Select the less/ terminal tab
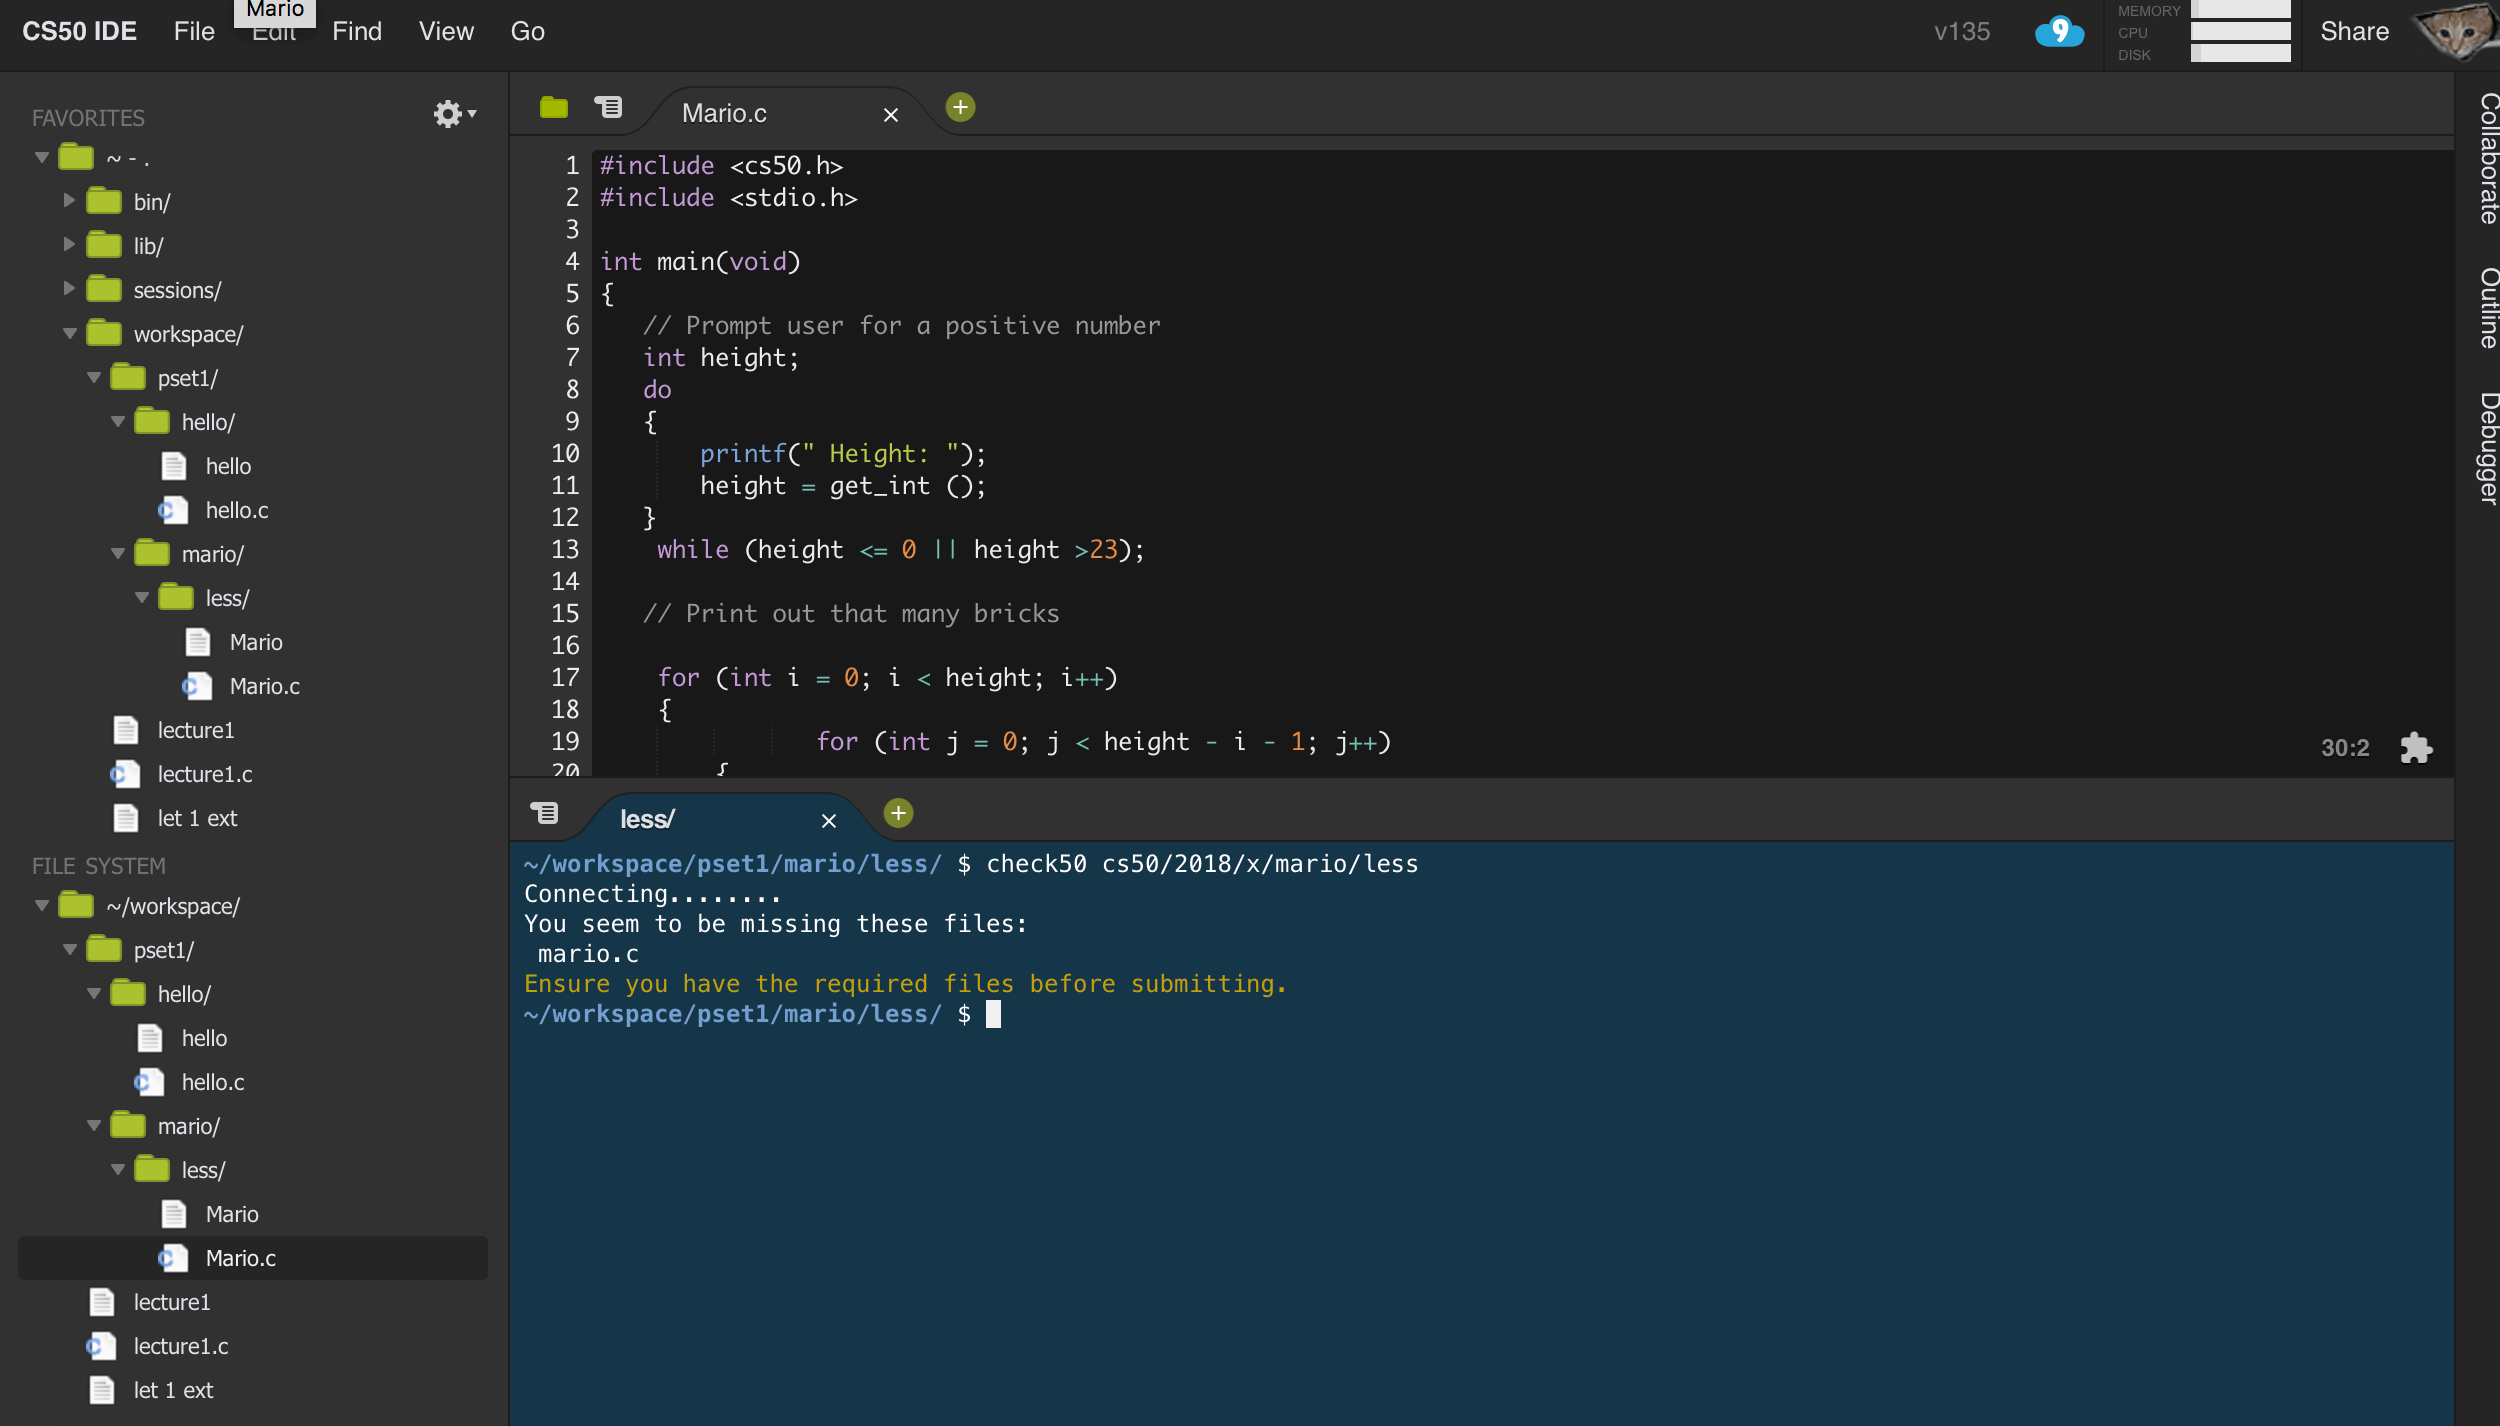 [x=647, y=818]
